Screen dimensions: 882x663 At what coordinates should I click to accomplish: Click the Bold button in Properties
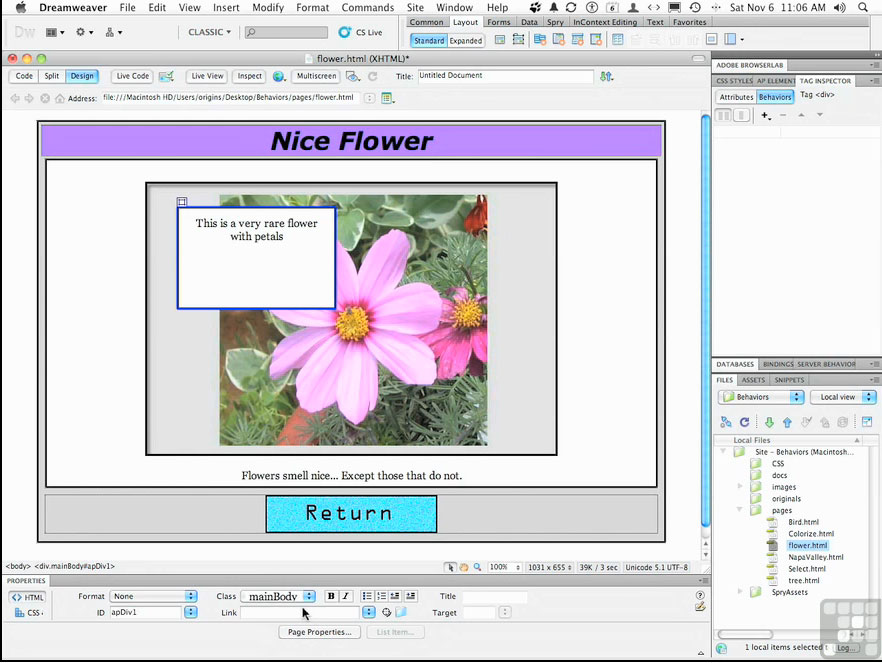point(331,596)
